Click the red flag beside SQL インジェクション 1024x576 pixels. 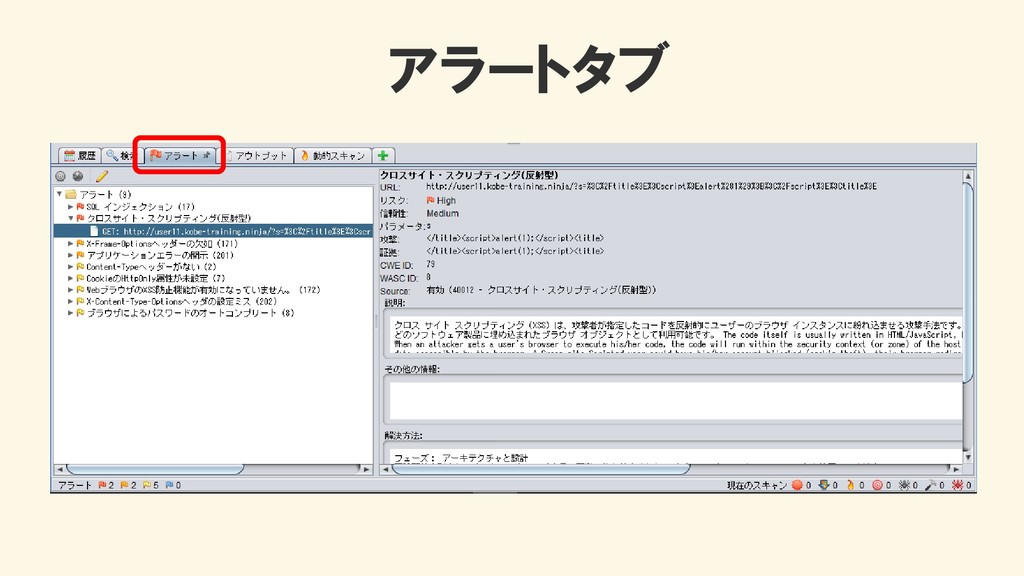(x=80, y=206)
